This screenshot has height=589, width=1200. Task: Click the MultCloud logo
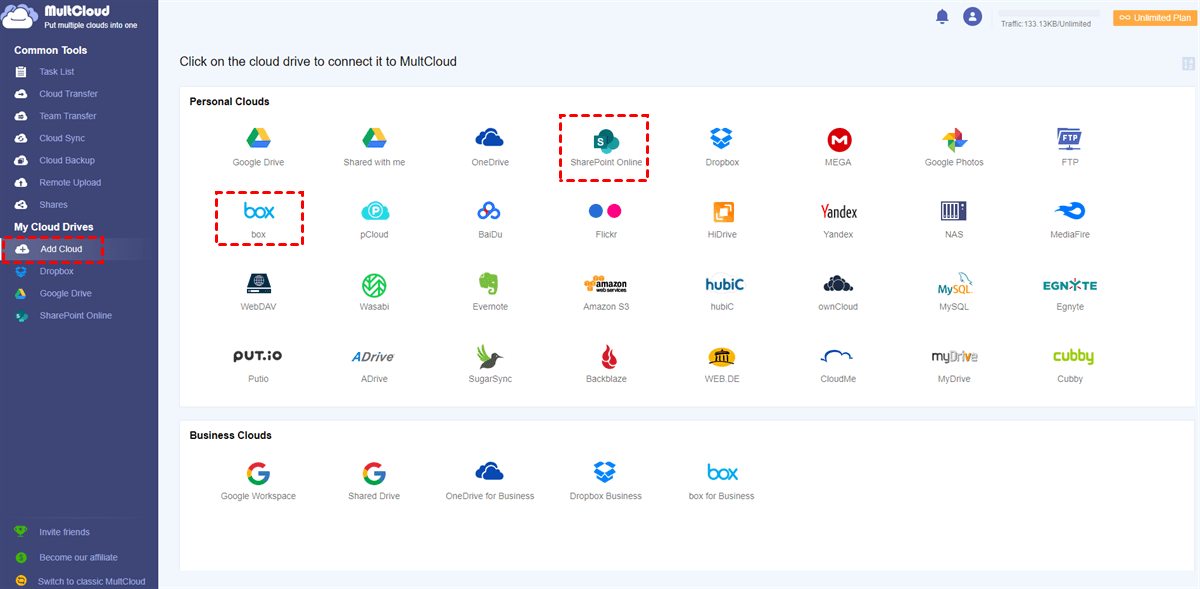tap(69, 16)
